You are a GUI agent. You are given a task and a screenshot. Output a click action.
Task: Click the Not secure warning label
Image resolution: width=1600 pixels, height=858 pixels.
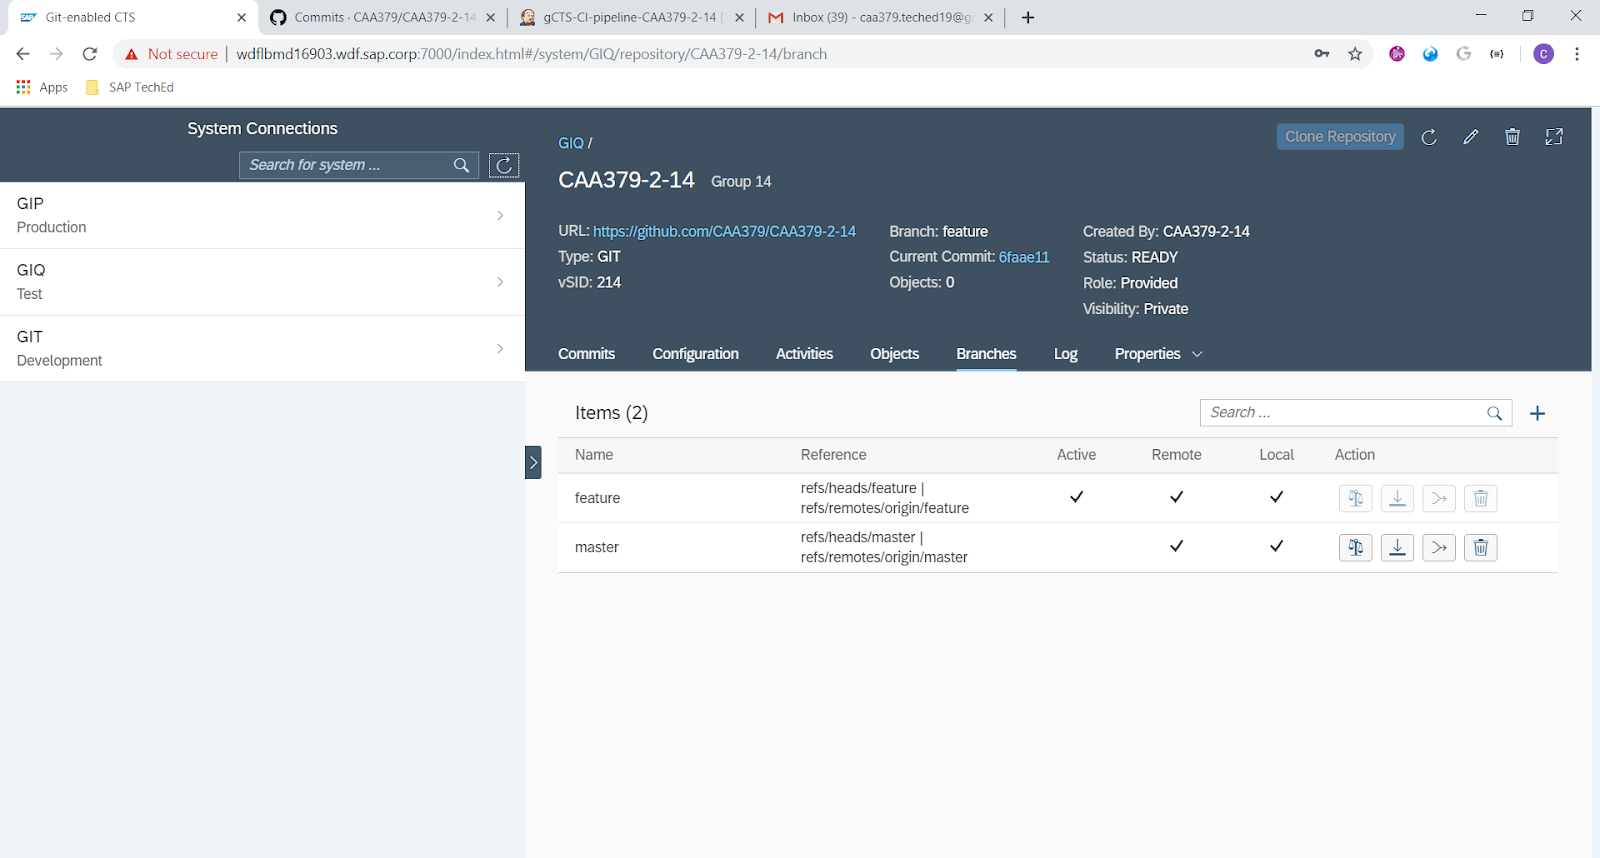(x=182, y=54)
